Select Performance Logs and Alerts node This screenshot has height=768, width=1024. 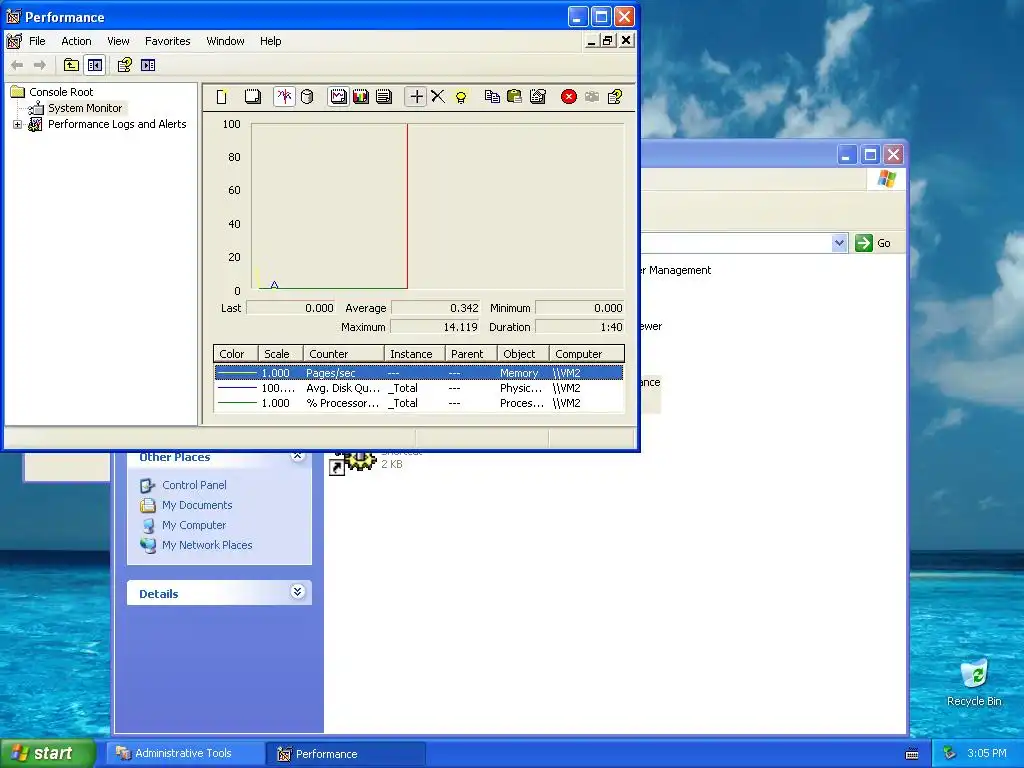coord(117,124)
